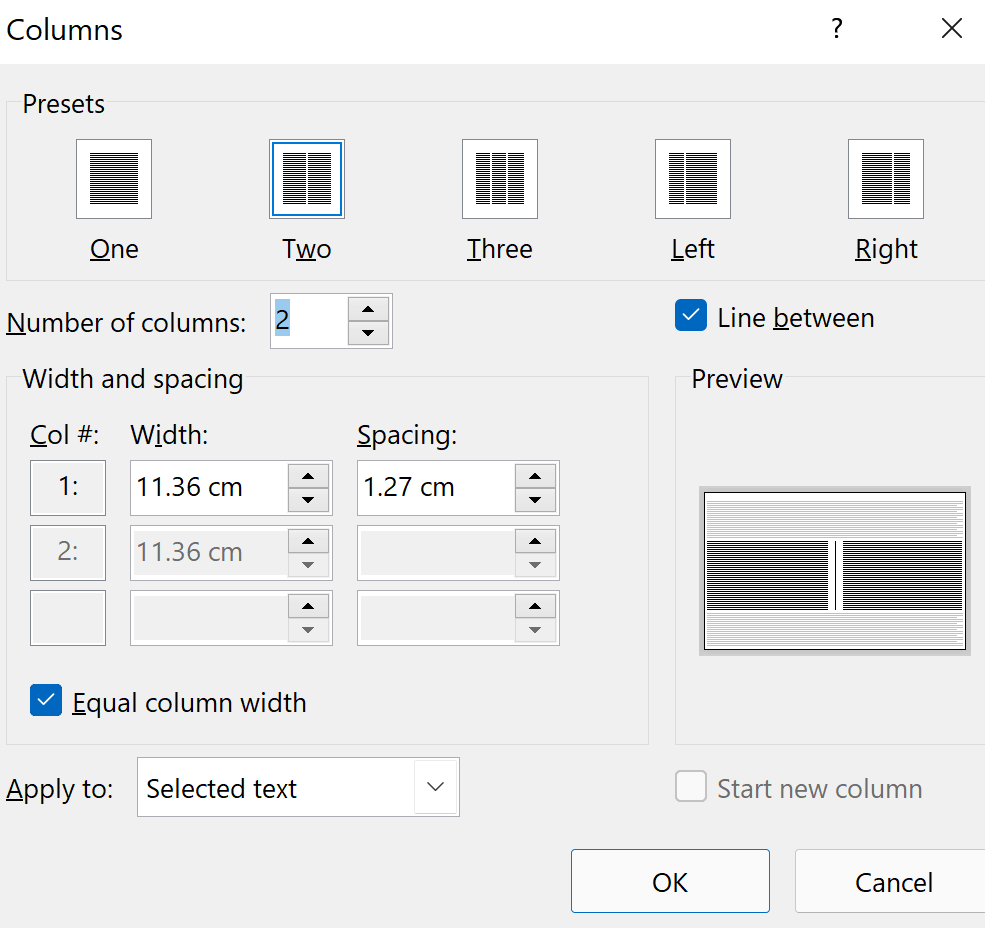Image resolution: width=985 pixels, height=928 pixels.
Task: Open dialog help with question mark icon
Action: [836, 29]
